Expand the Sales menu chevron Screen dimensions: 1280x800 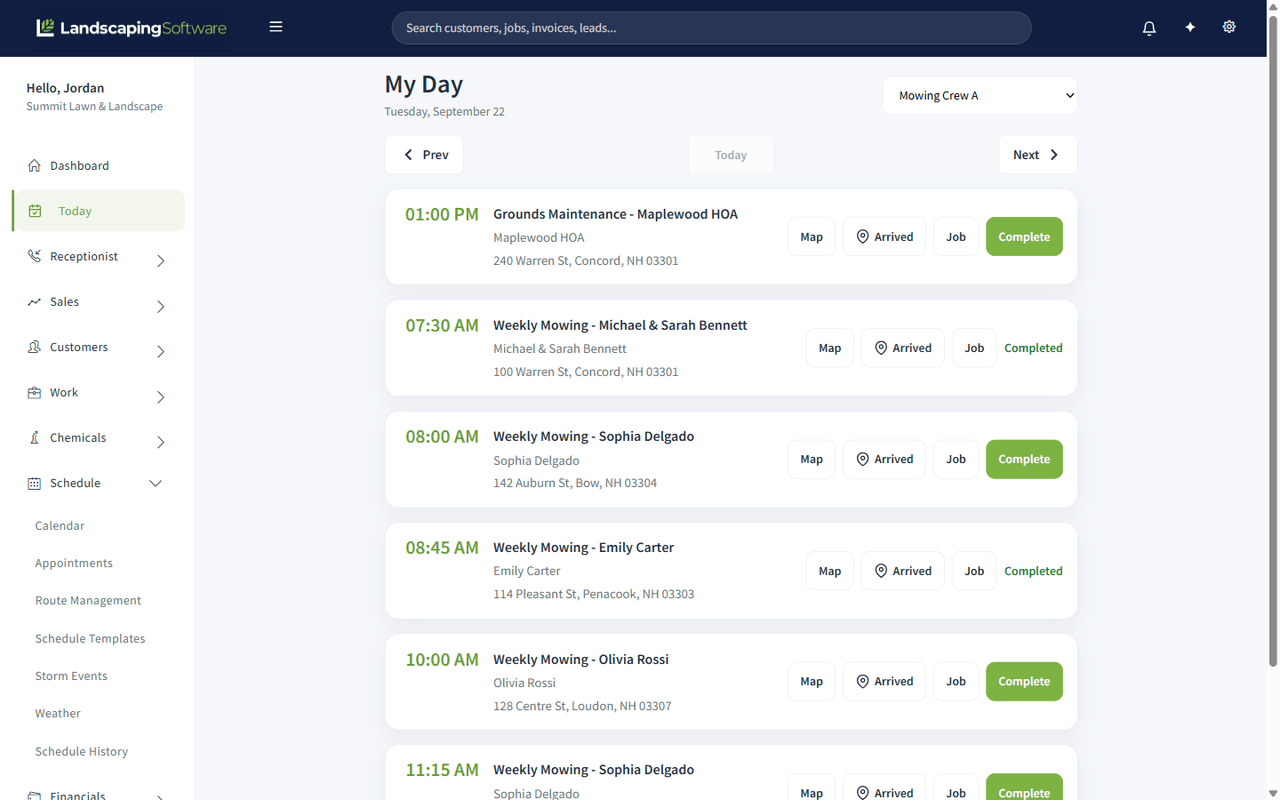point(161,307)
